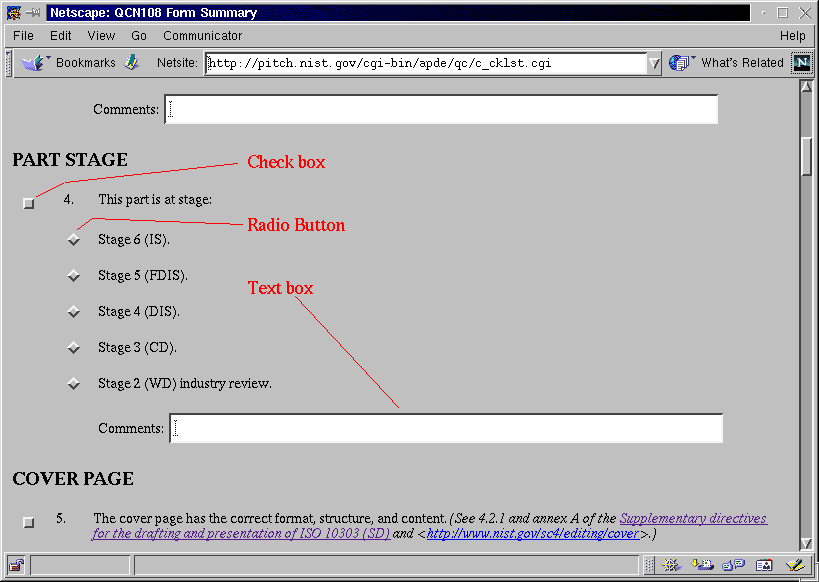
Task: Click the page proxy icon beside Netsite
Action: (x=132, y=63)
